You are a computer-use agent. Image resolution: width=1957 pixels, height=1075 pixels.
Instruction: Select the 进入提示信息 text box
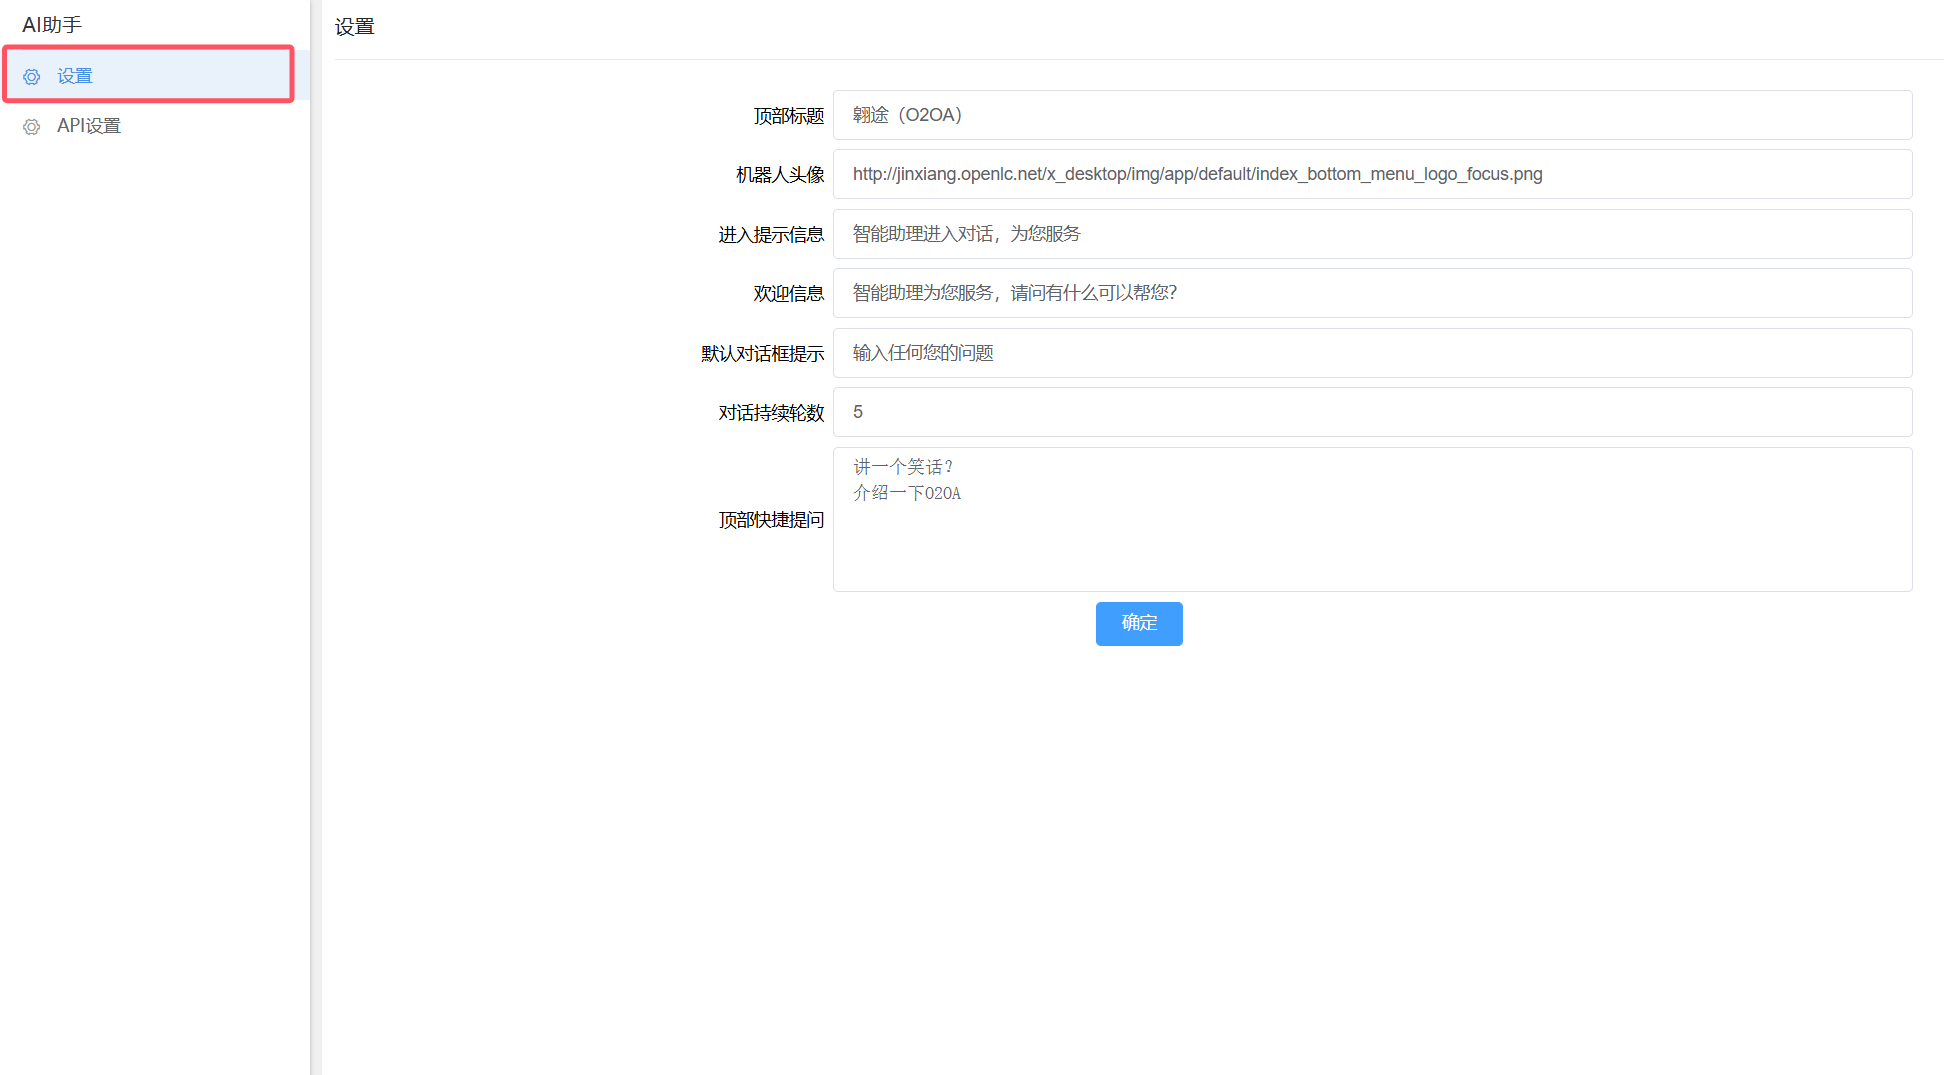(1371, 234)
